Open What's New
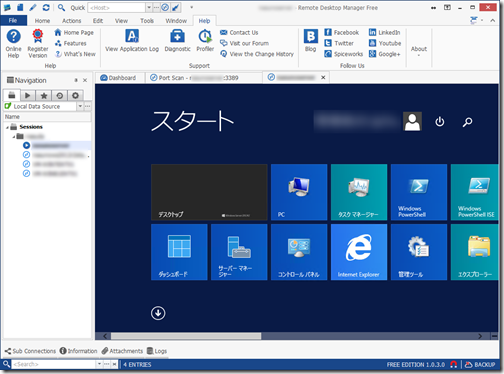Viewport: 504px width, 374px height. [x=75, y=54]
